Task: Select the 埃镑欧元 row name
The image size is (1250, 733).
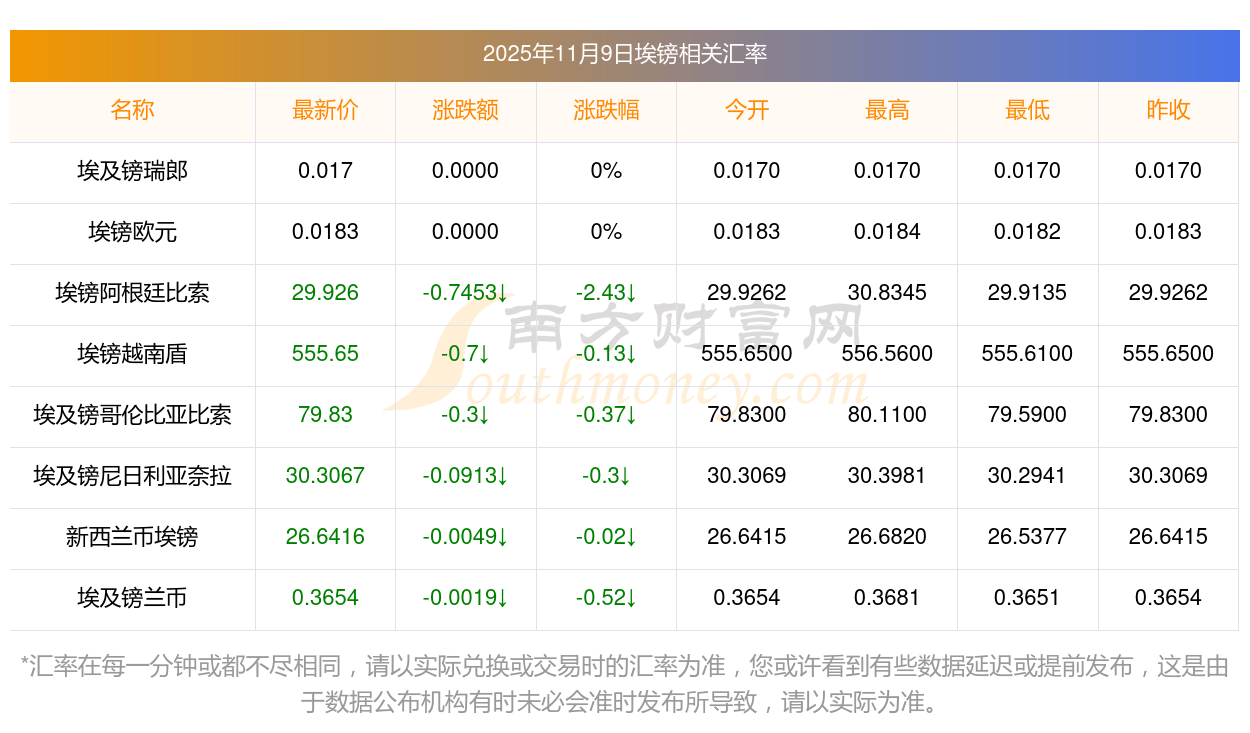Action: [132, 232]
